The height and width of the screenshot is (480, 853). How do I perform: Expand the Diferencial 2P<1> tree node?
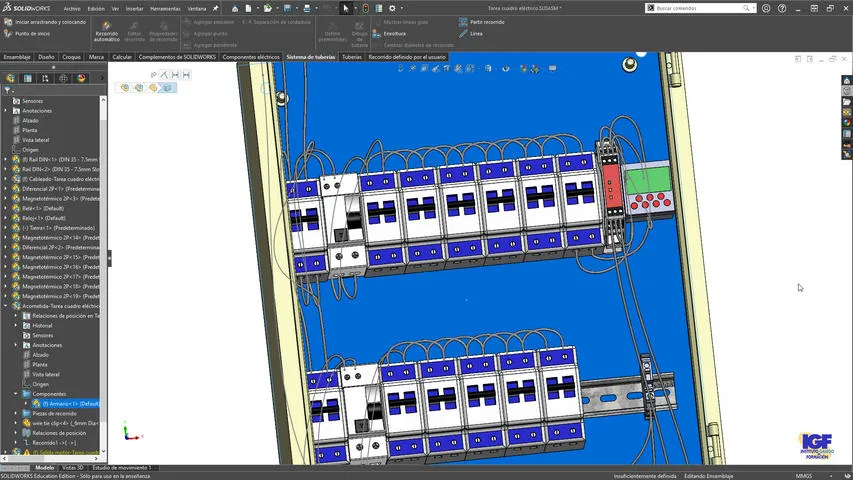[6, 189]
